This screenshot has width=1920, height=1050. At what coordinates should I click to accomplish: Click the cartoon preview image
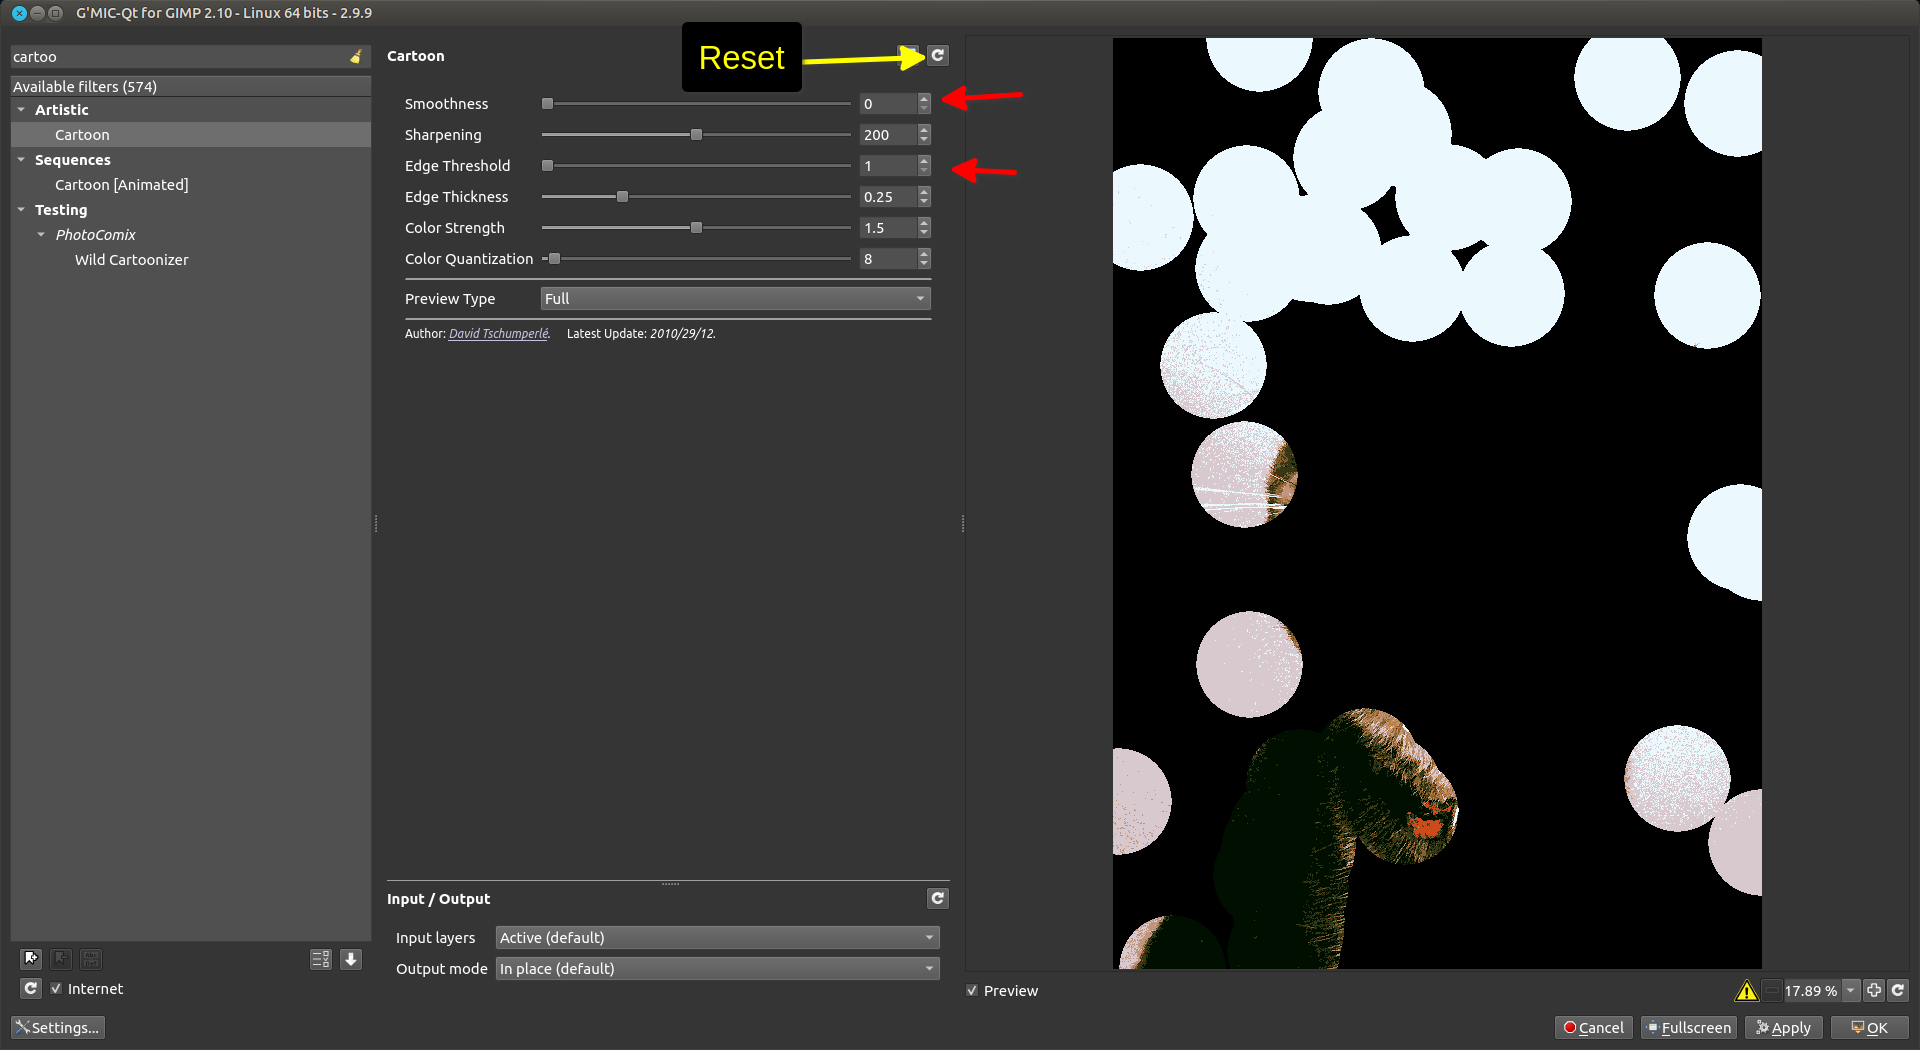point(1437,503)
